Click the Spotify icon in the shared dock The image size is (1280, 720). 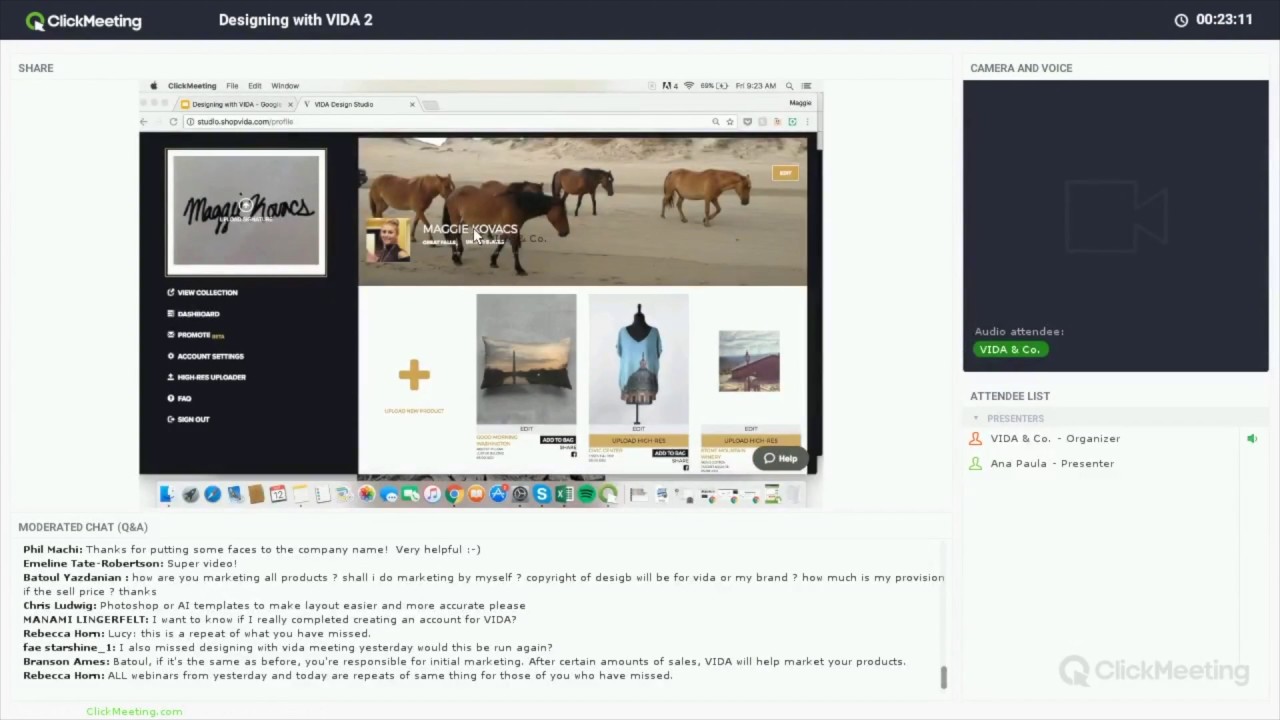point(587,494)
